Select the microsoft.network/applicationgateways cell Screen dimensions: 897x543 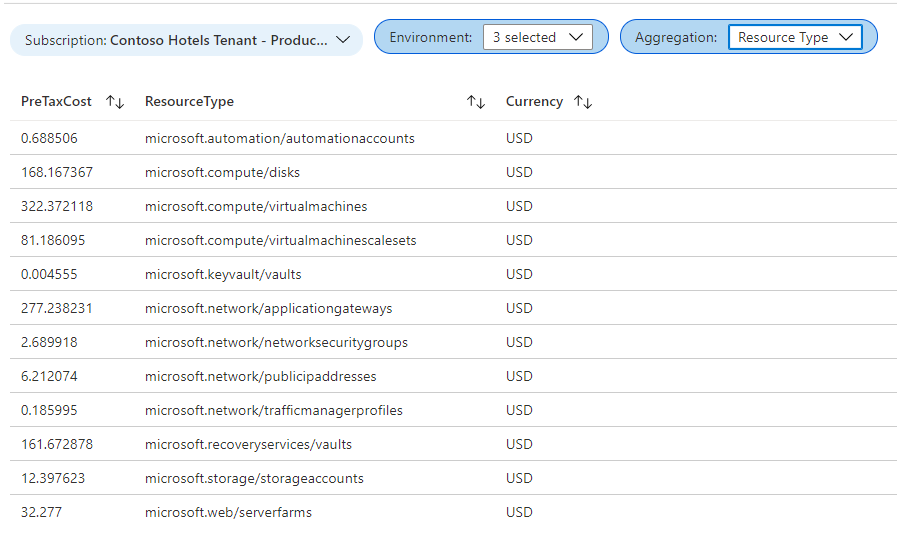(x=269, y=308)
